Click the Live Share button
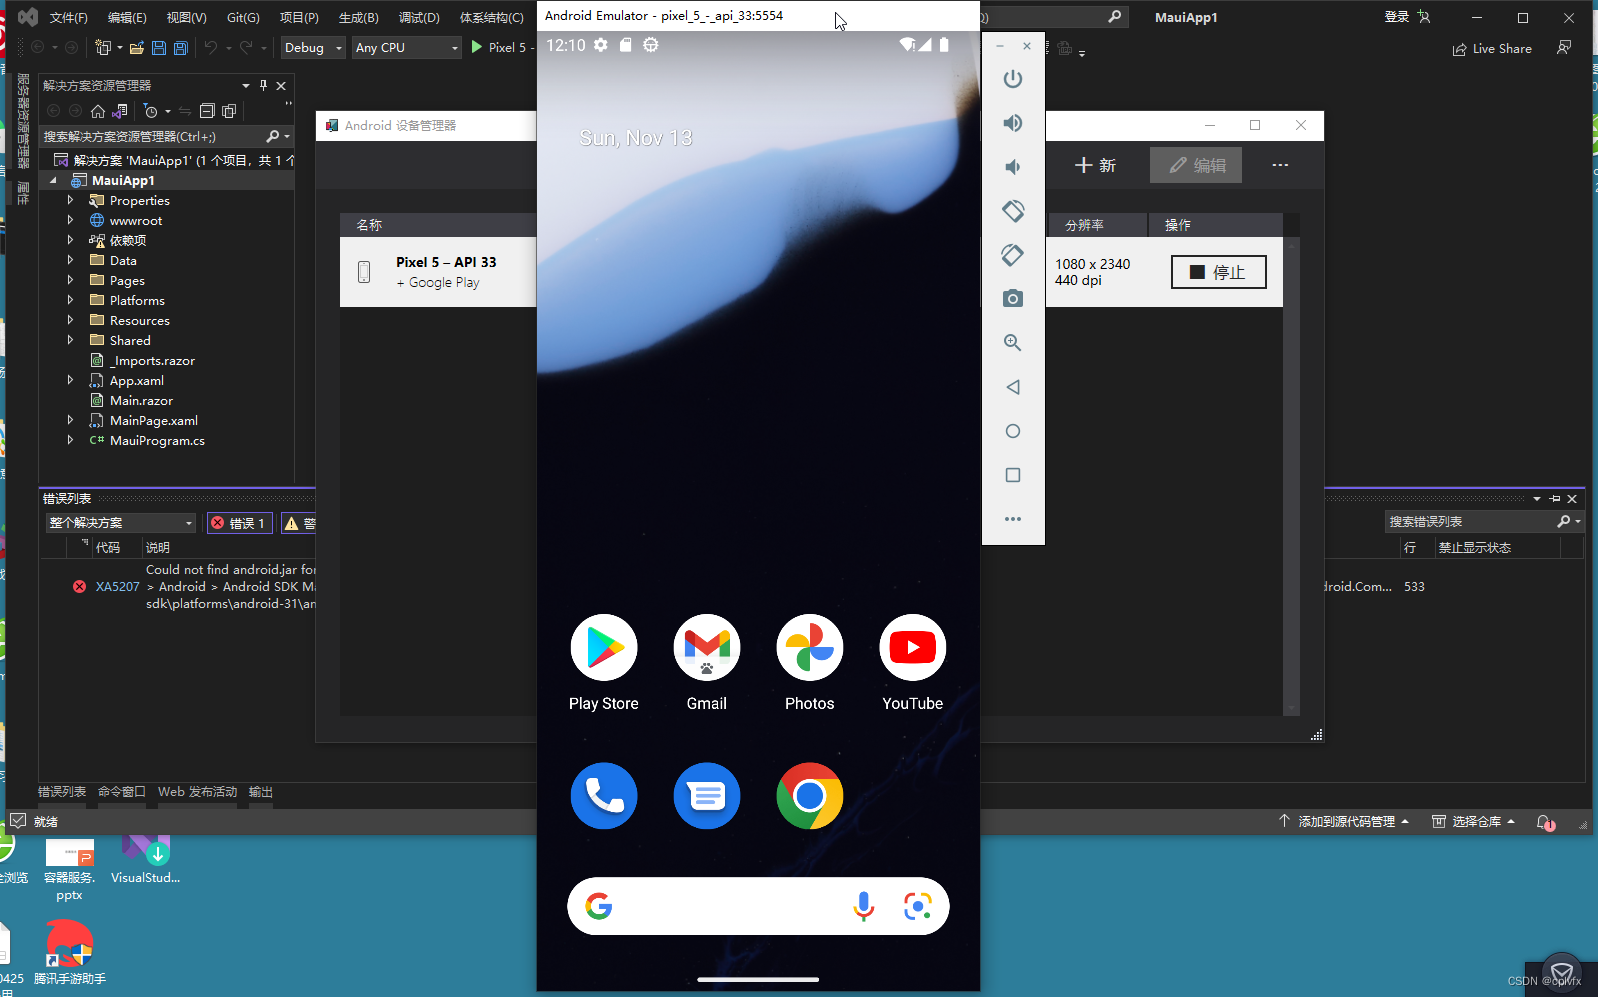This screenshot has height=997, width=1598. (x=1492, y=49)
